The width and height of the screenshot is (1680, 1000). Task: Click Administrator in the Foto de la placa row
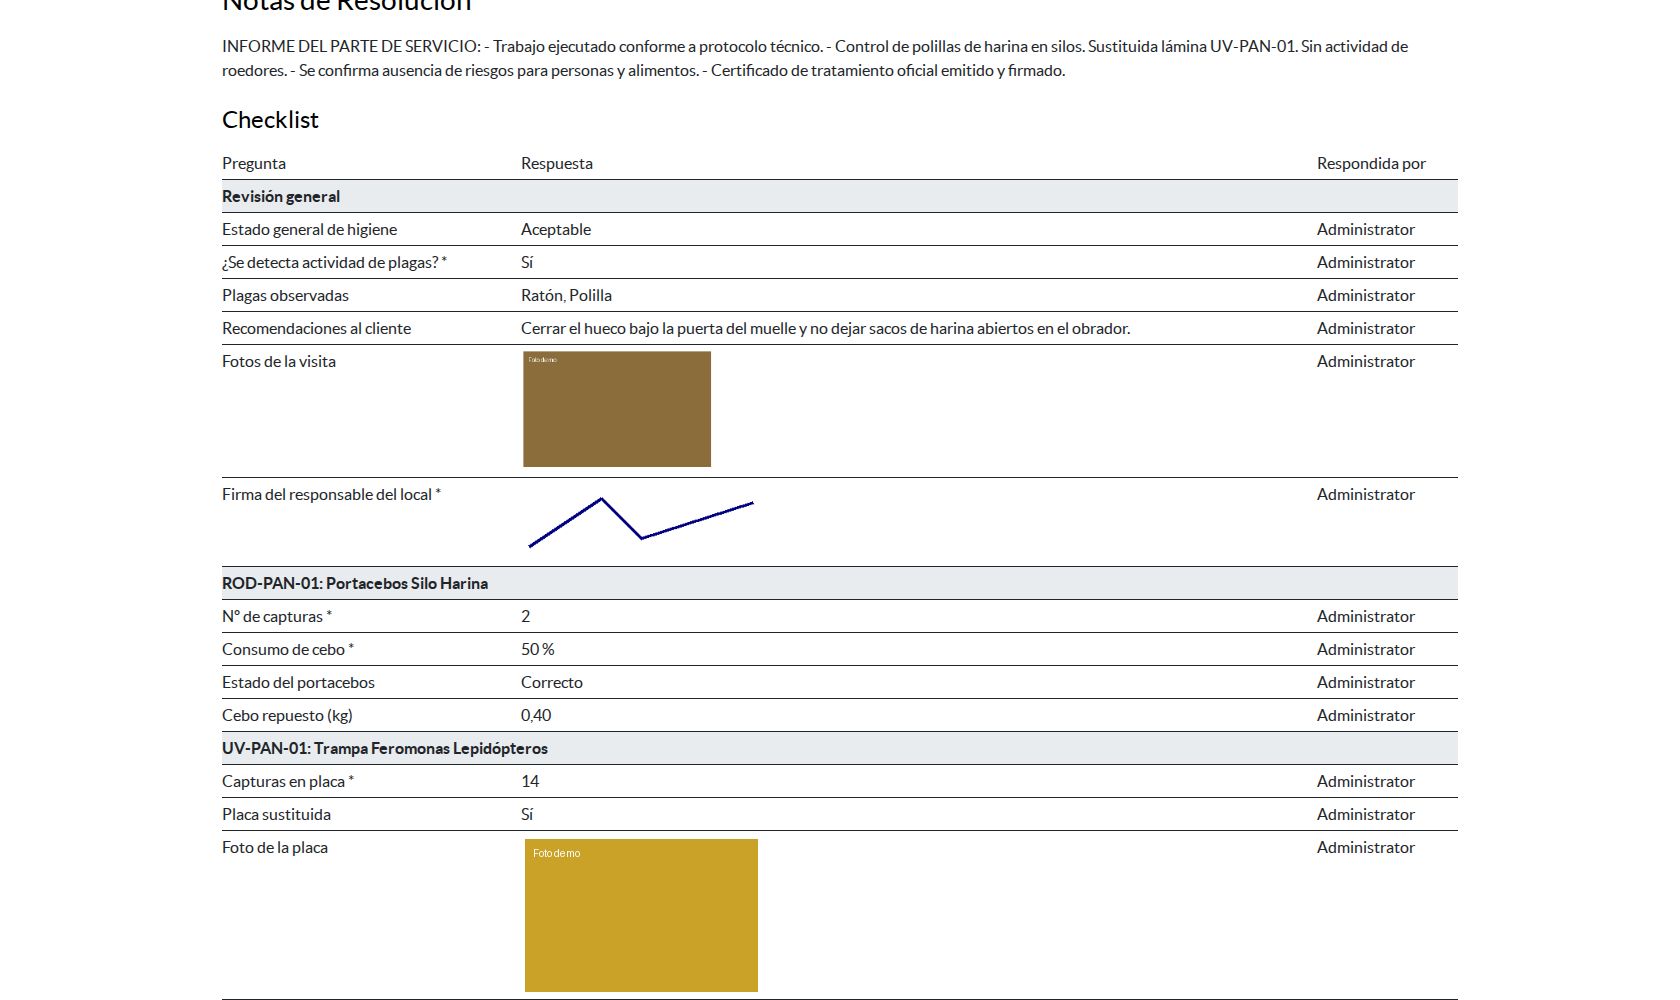point(1366,847)
